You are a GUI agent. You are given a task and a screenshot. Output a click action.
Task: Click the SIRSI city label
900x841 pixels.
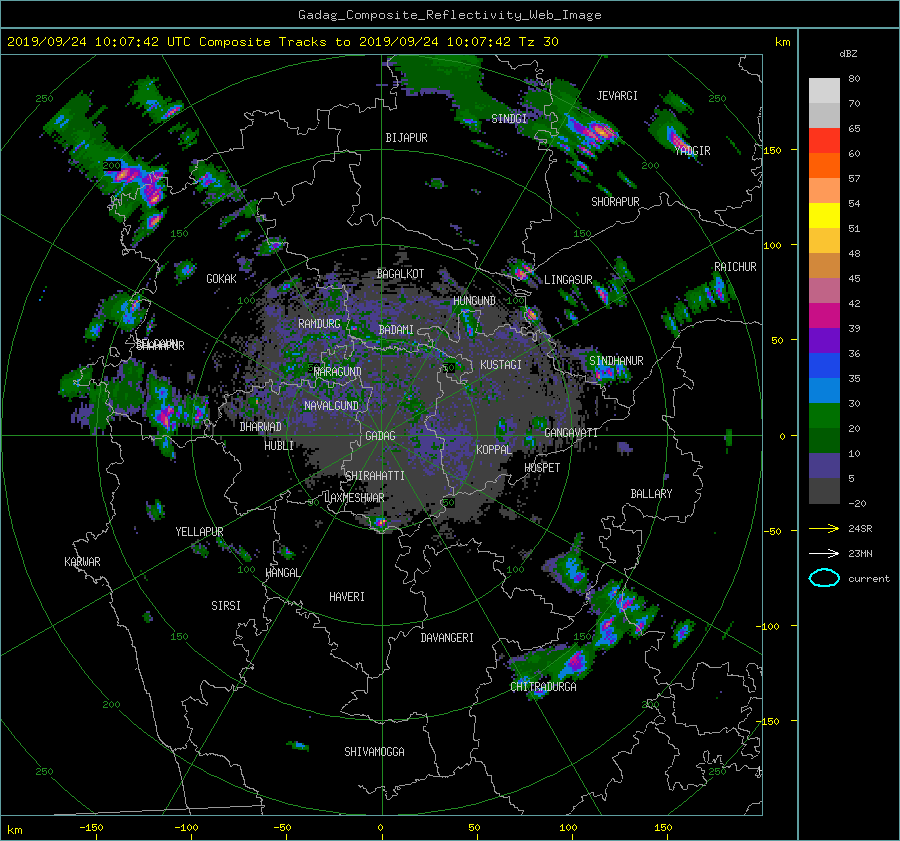pos(226,606)
